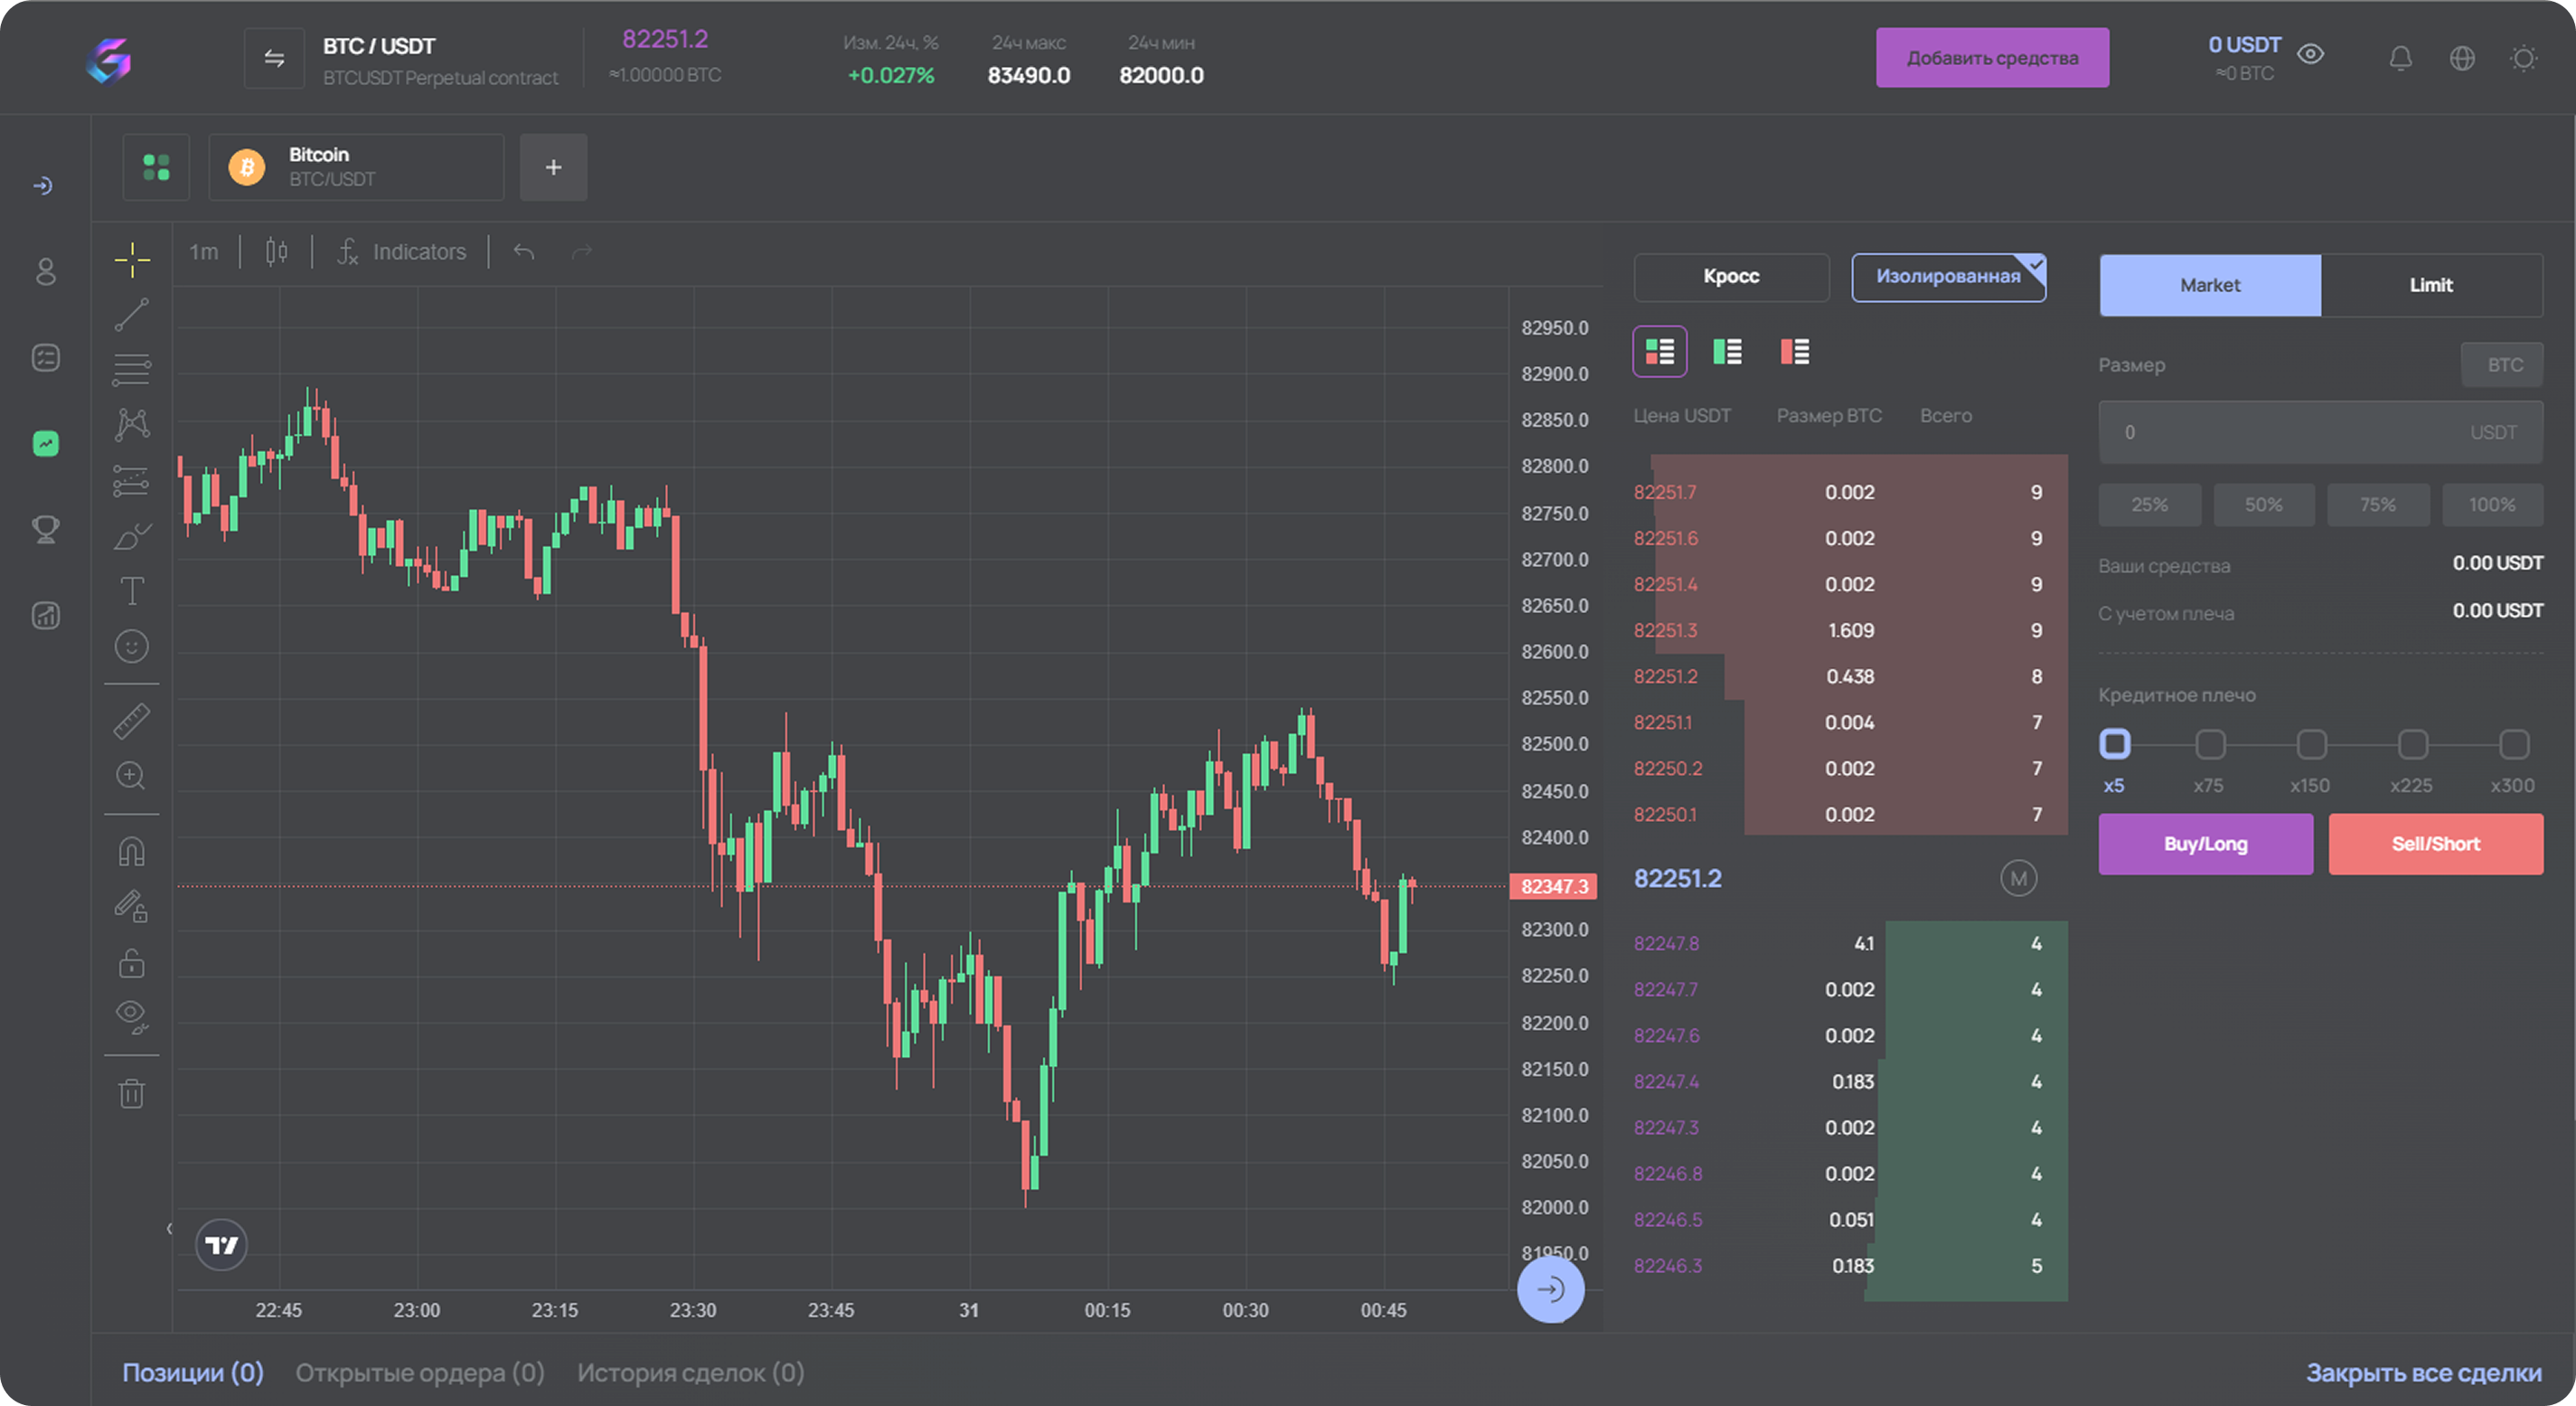Viewport: 2576px width, 1406px height.
Task: Select the Fibonacci retracement tool
Action: click(132, 370)
